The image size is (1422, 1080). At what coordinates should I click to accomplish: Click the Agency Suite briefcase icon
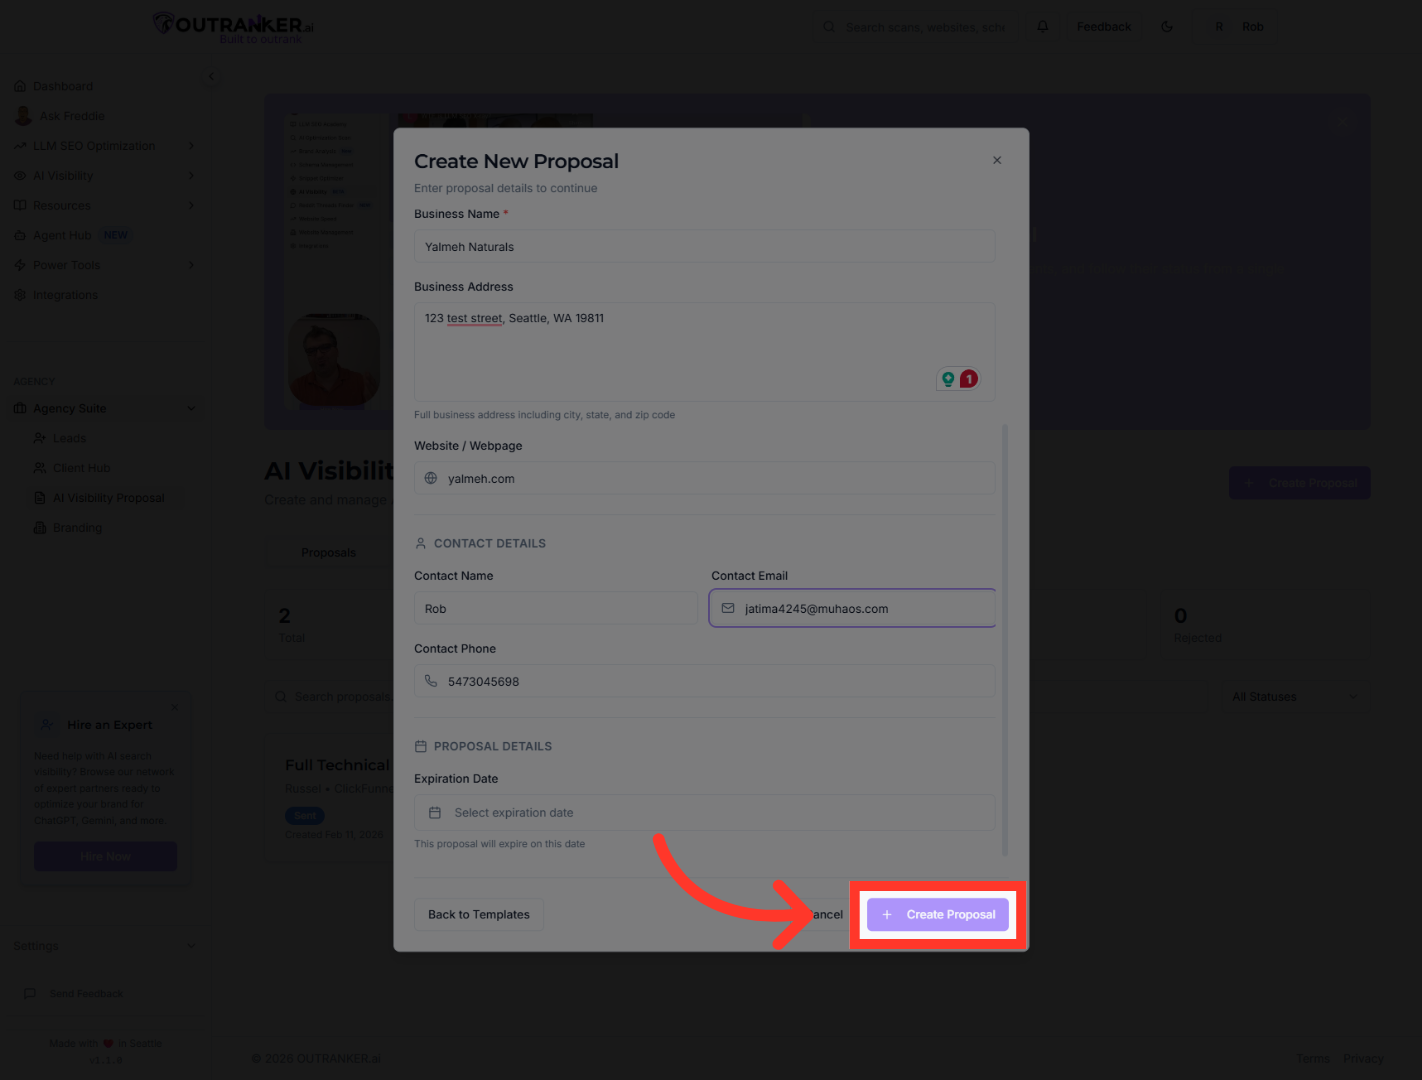[20, 408]
